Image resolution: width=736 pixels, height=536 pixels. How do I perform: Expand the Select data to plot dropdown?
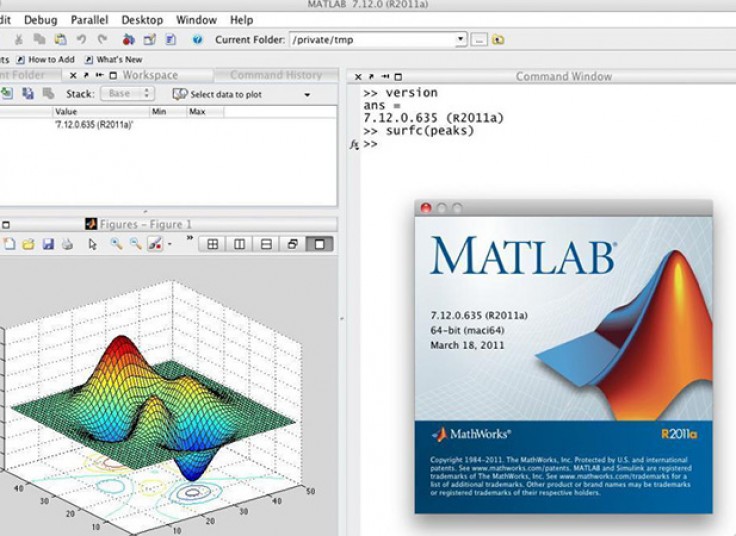click(x=306, y=95)
